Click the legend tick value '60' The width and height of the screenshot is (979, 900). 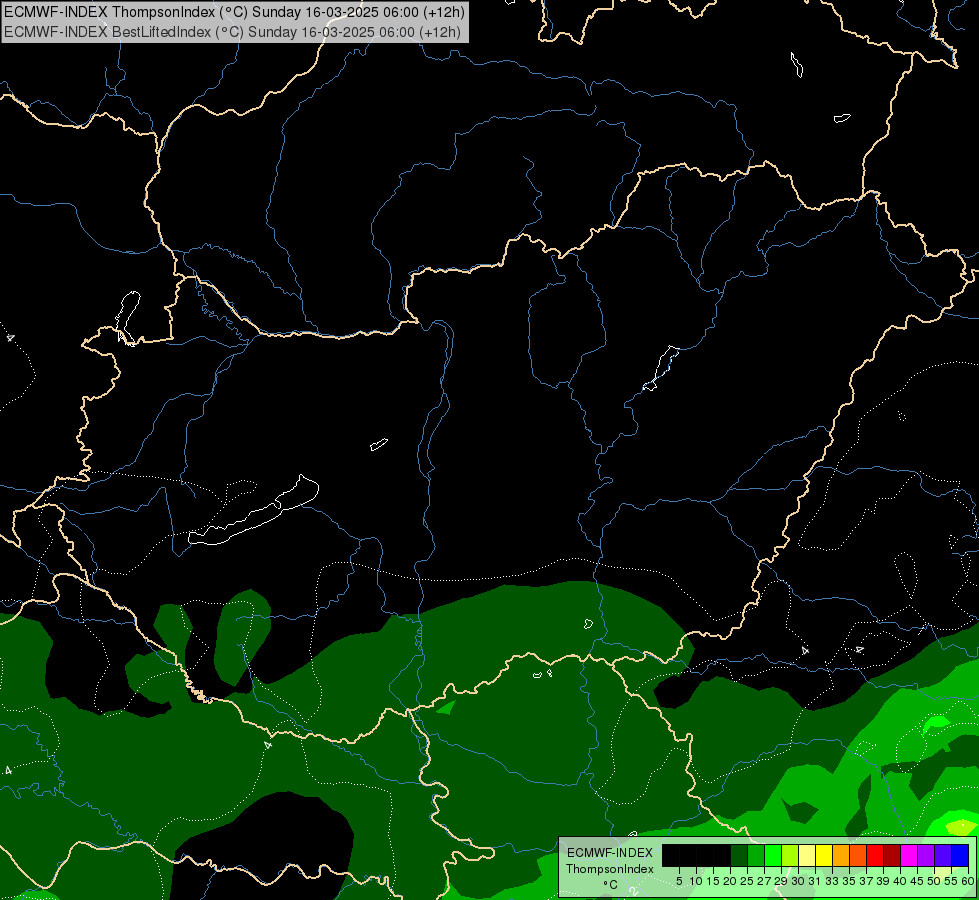click(968, 881)
